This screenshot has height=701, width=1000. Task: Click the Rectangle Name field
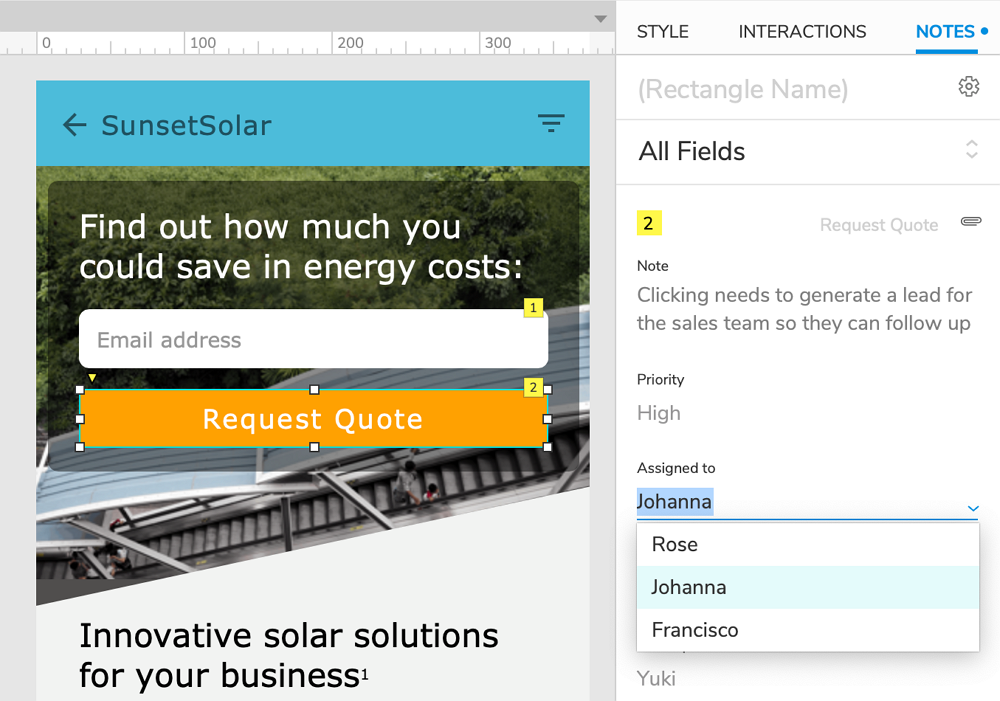pos(743,89)
